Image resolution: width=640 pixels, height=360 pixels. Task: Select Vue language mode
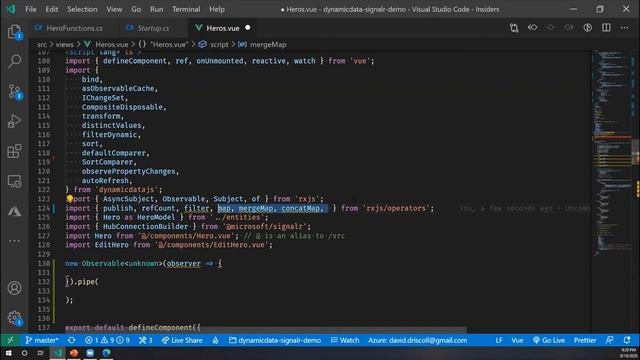(x=517, y=340)
